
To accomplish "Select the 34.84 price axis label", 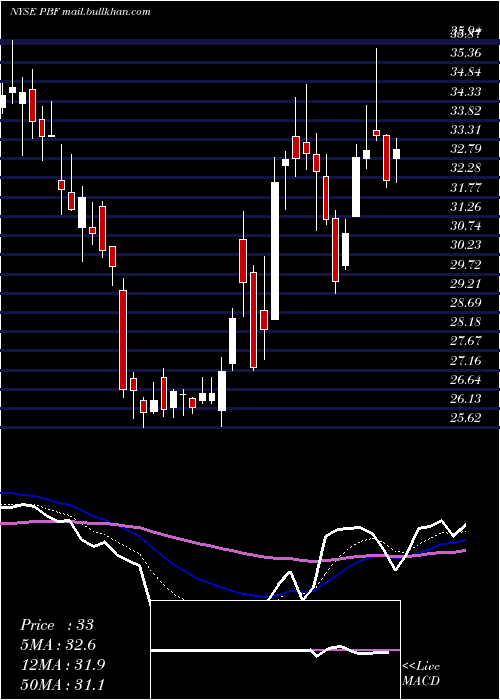I will [466, 72].
